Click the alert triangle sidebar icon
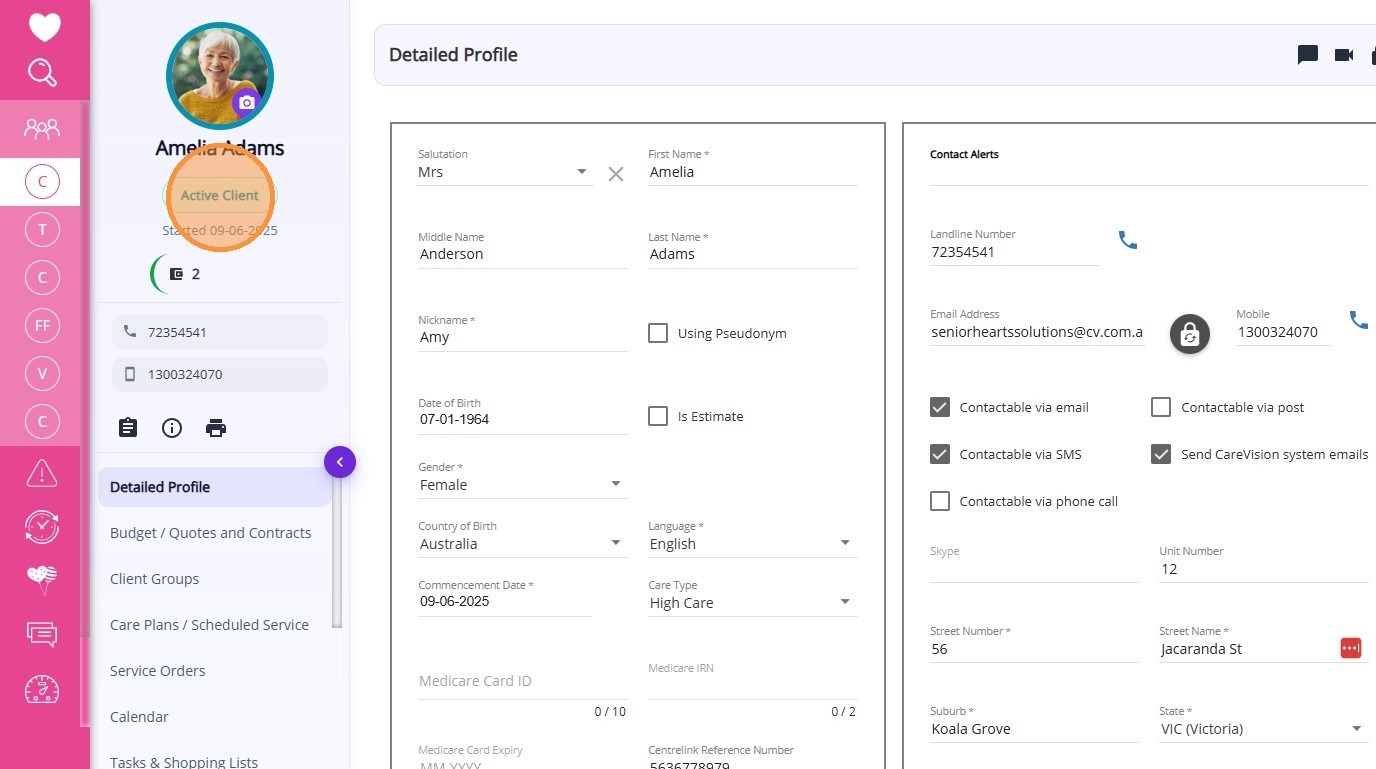The width and height of the screenshot is (1376, 769). coord(42,472)
